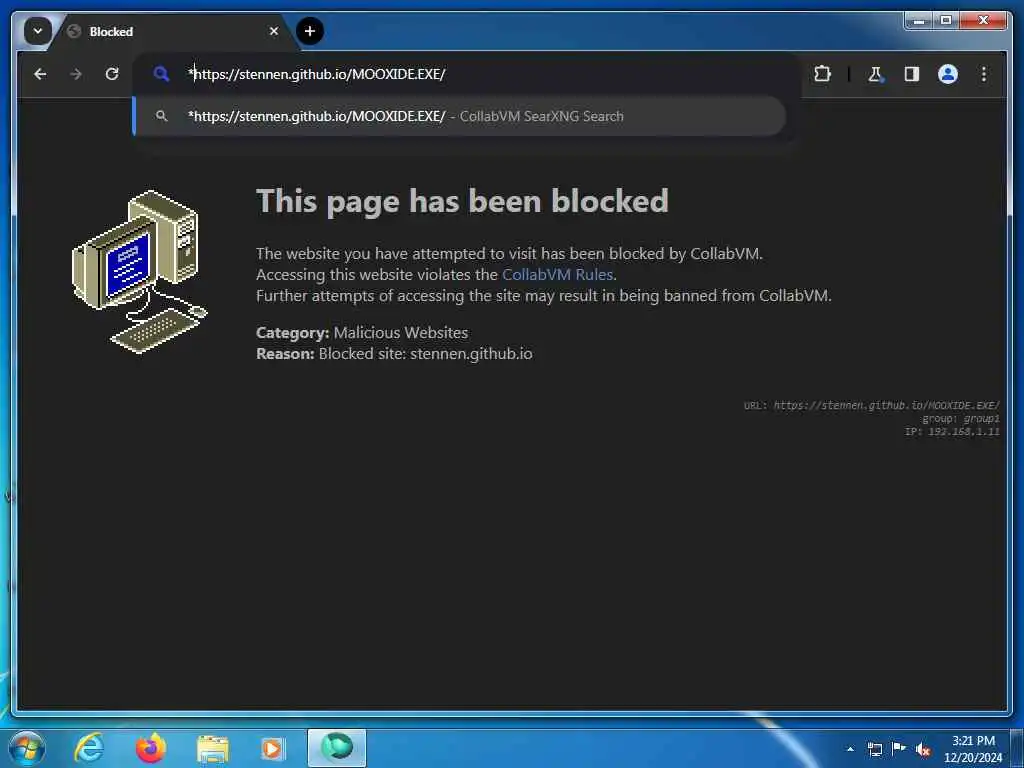Click the muted volume tray icon

pyautogui.click(x=923, y=750)
